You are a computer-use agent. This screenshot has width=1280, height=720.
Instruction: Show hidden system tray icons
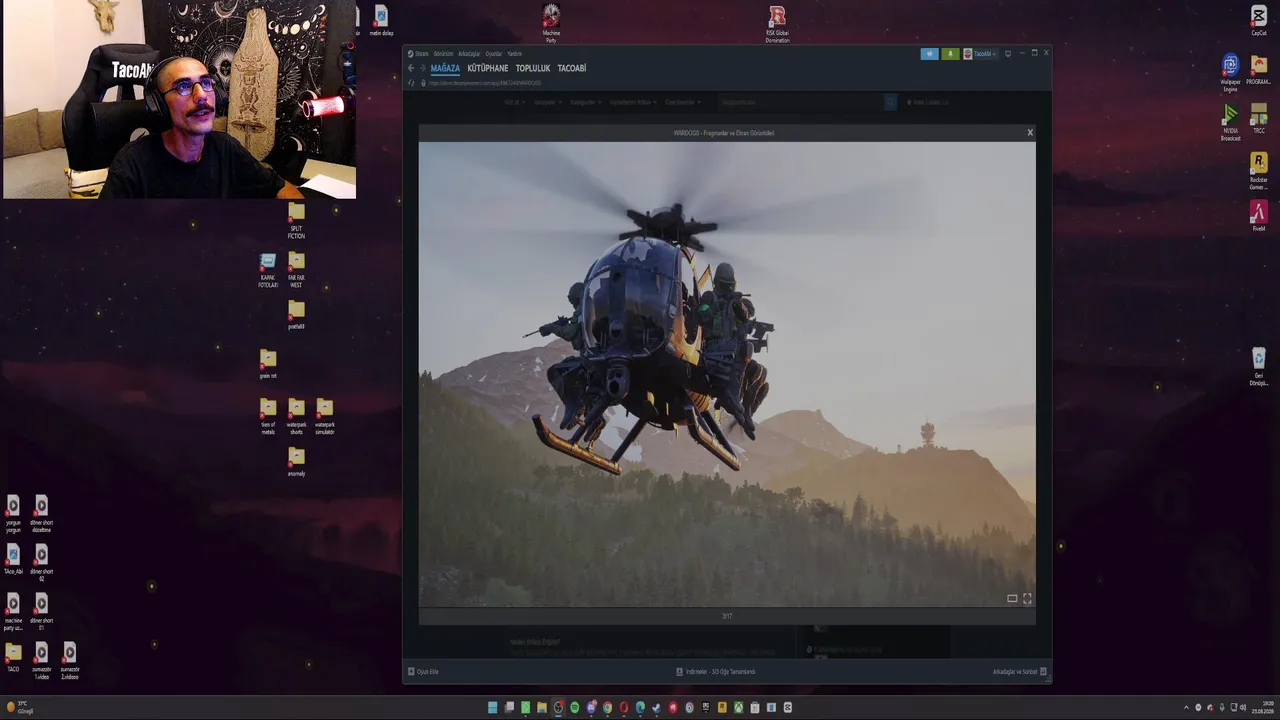pos(1186,708)
